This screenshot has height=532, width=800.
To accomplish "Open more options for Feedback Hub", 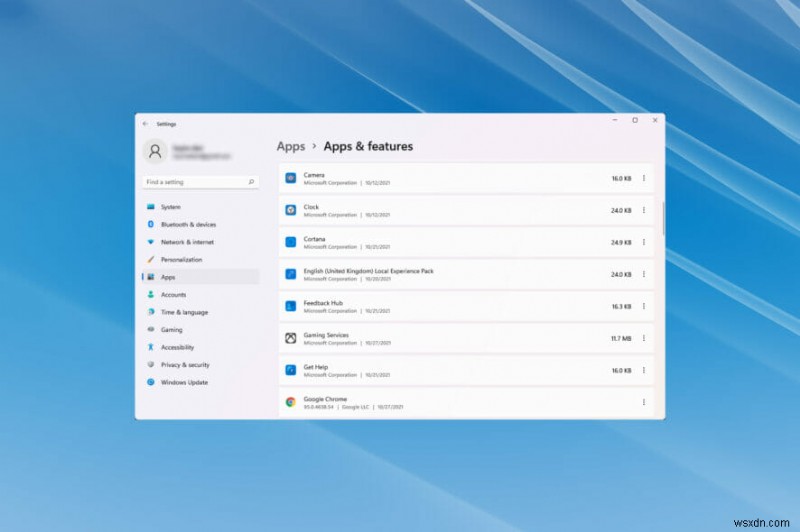I will 644,306.
